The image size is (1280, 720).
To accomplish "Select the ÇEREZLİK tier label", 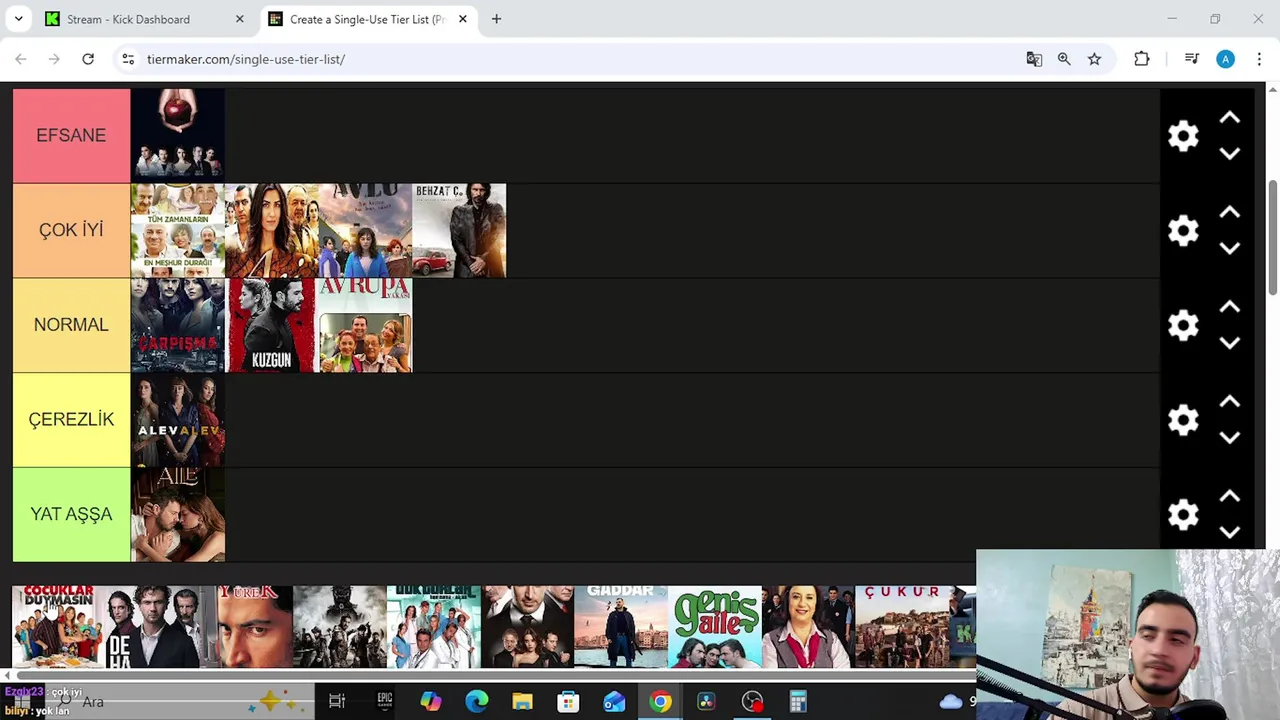I will coord(71,420).
